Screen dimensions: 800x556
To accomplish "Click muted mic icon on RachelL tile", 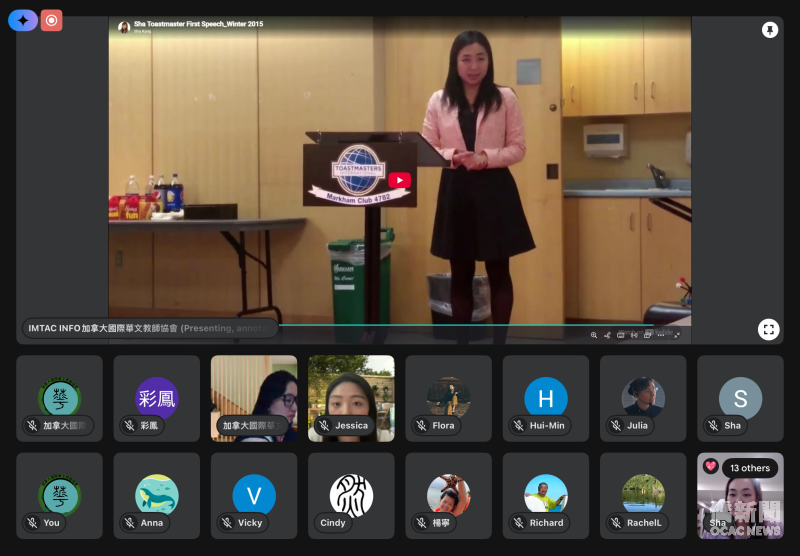I will click(616, 523).
